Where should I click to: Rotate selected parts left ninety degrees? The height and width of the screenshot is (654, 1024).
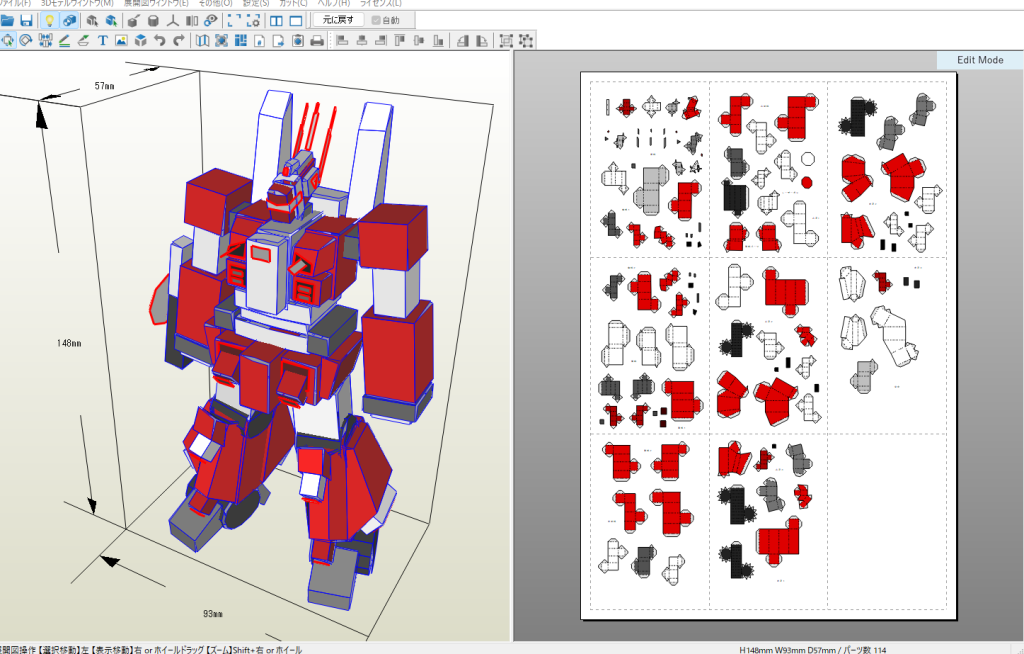coord(462,41)
